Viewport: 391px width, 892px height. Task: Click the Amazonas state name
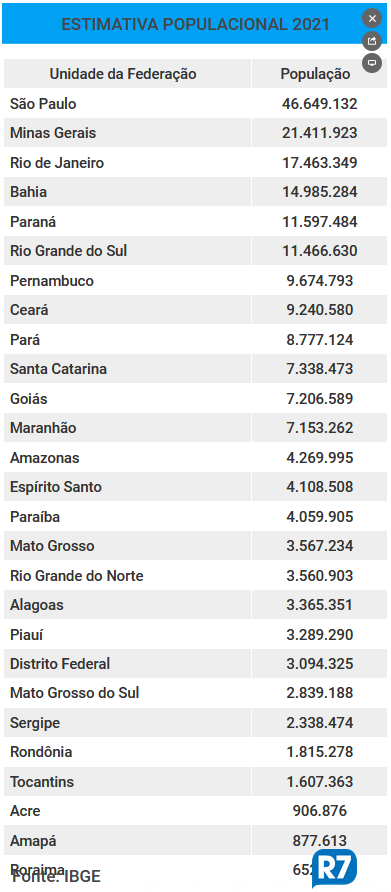pyautogui.click(x=44, y=458)
